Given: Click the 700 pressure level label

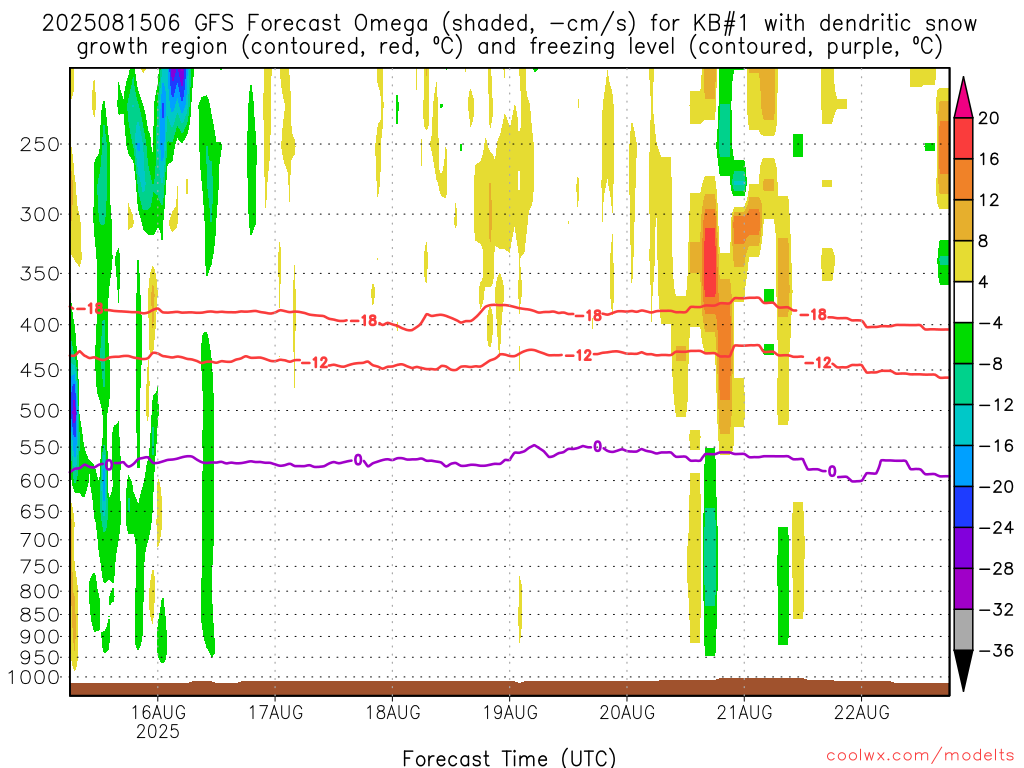Looking at the screenshot, I should point(40,540).
